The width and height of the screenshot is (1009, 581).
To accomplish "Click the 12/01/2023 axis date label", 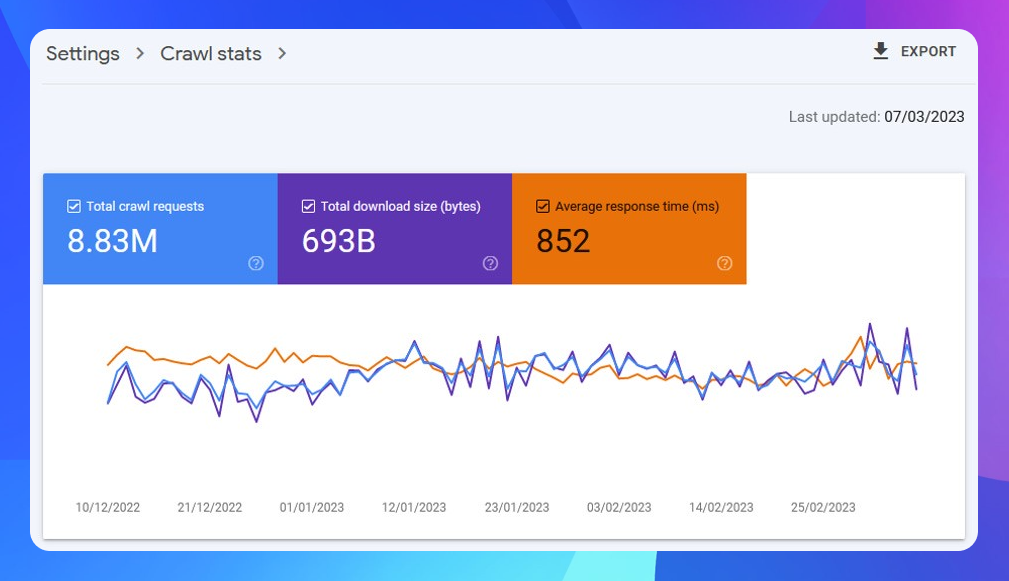I will (414, 508).
